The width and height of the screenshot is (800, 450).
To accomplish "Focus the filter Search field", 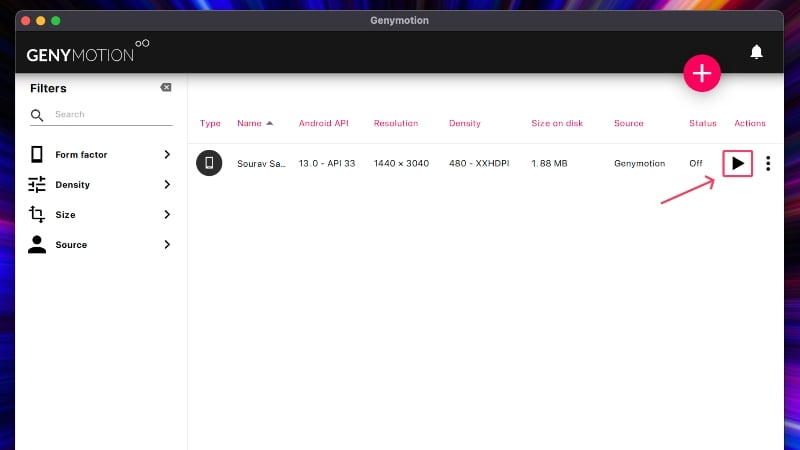I will 113,114.
